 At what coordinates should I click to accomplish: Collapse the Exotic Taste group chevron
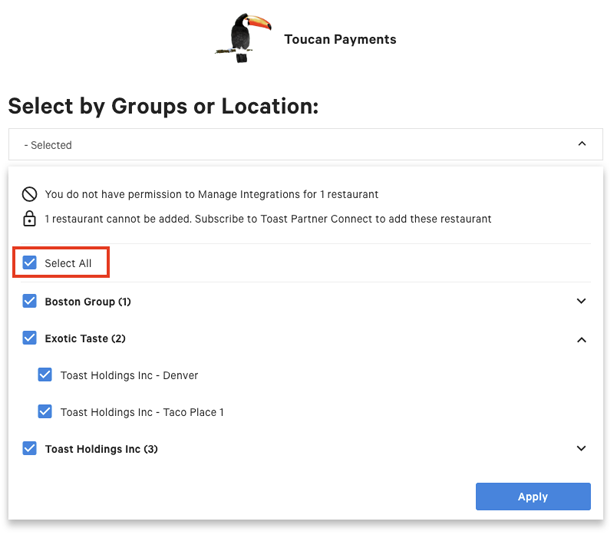click(x=581, y=339)
